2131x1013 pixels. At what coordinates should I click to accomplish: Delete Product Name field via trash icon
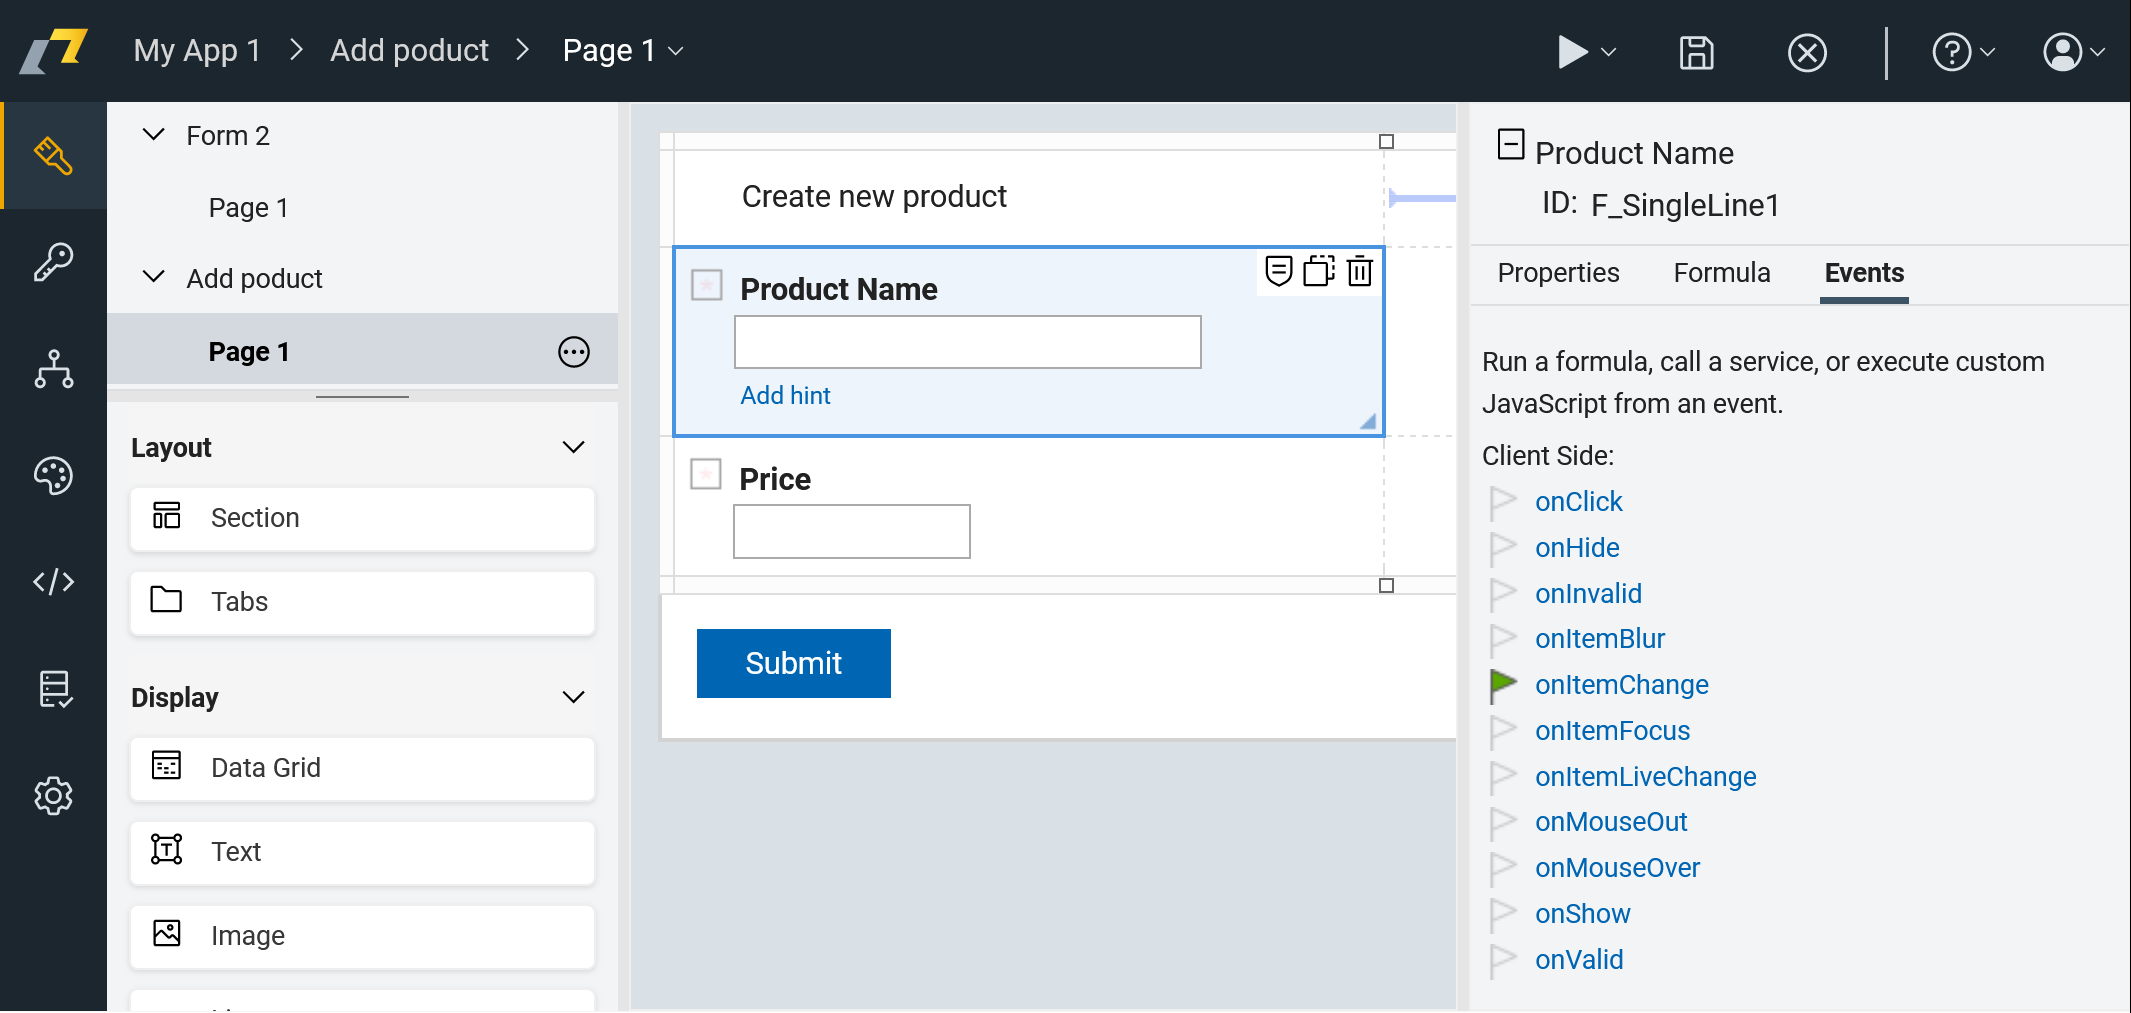(1359, 271)
